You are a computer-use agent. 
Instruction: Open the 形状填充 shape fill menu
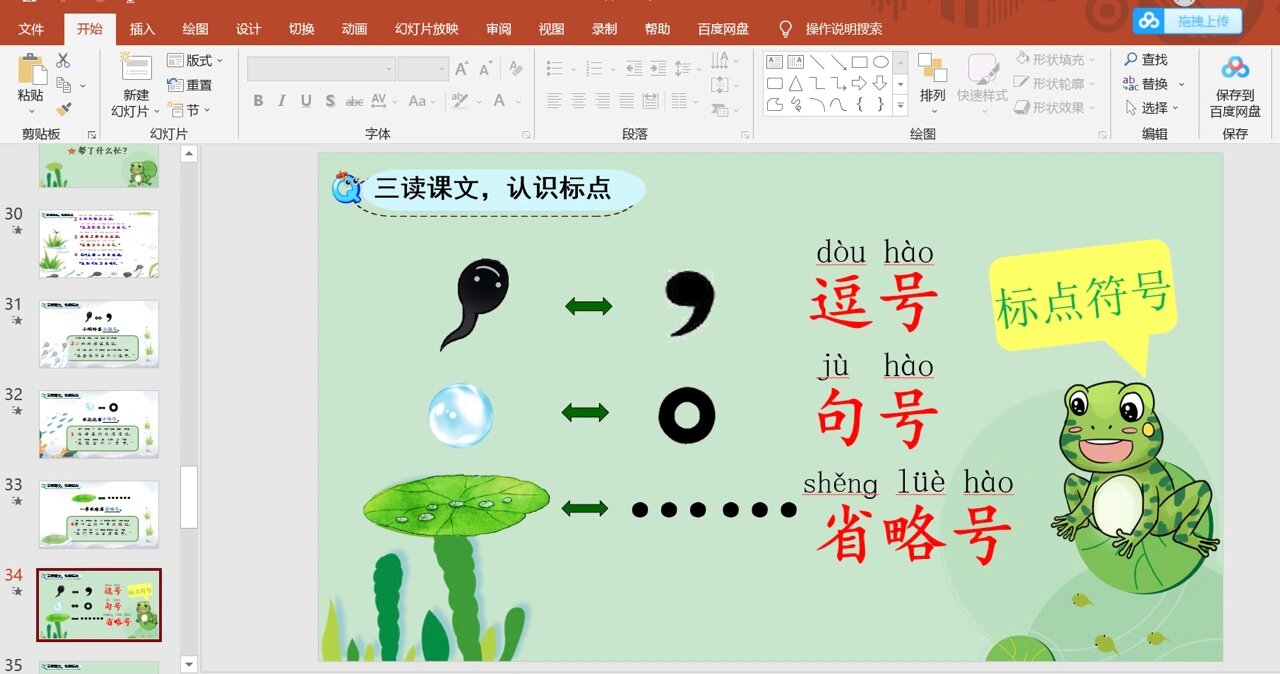[x=1056, y=60]
